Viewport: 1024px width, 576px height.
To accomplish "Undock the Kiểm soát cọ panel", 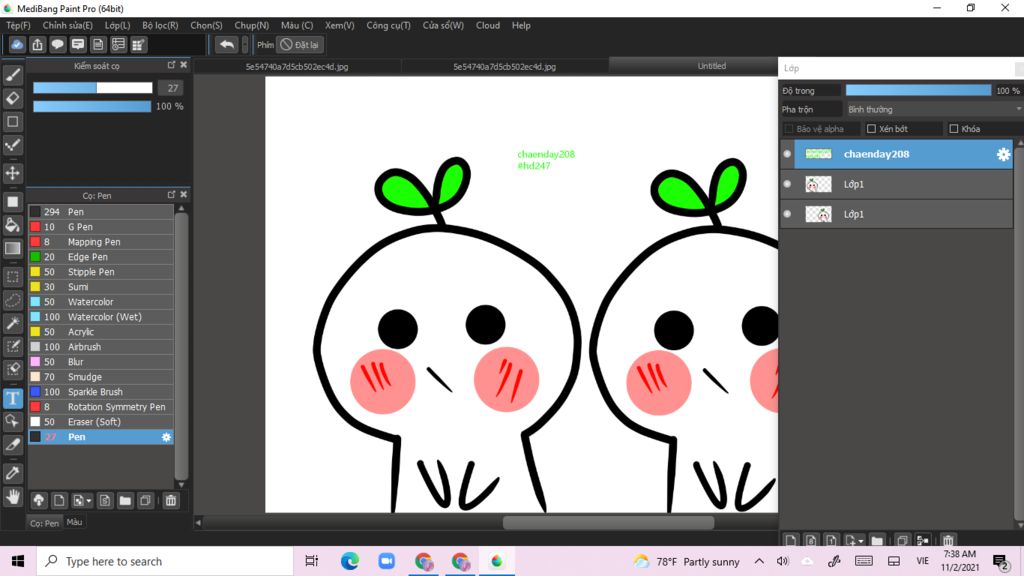I will [x=171, y=65].
